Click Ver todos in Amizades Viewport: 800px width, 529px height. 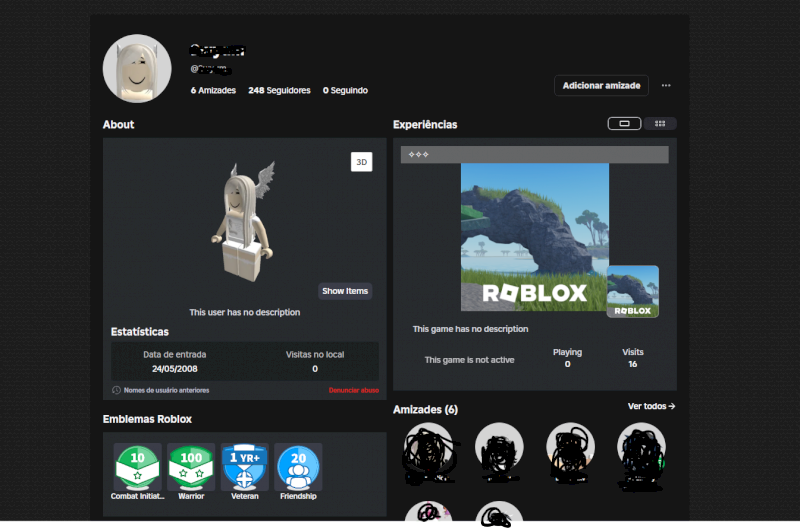pyautogui.click(x=651, y=406)
